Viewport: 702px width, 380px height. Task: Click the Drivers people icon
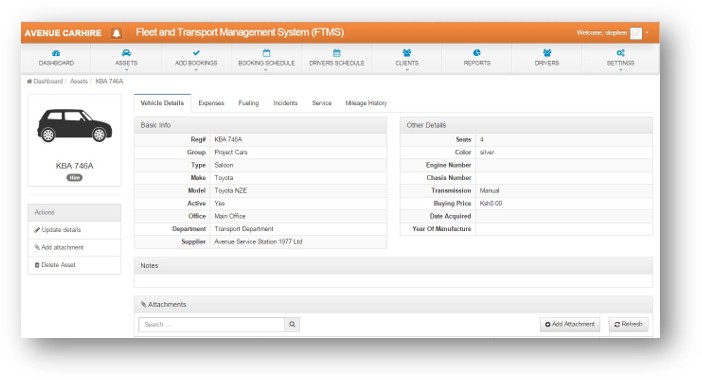[547, 53]
